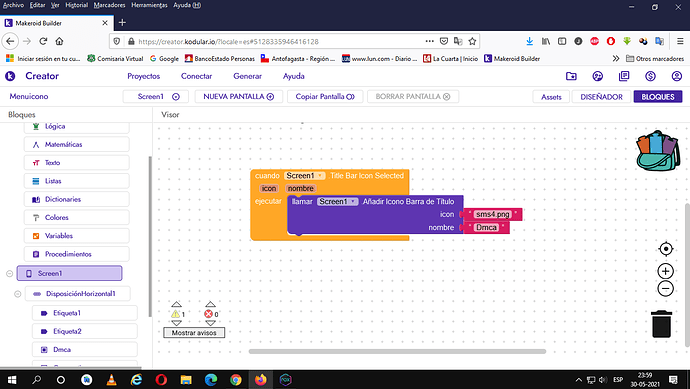The width and height of the screenshot is (690, 389).
Task: Click the trash can icon
Action: point(661,324)
